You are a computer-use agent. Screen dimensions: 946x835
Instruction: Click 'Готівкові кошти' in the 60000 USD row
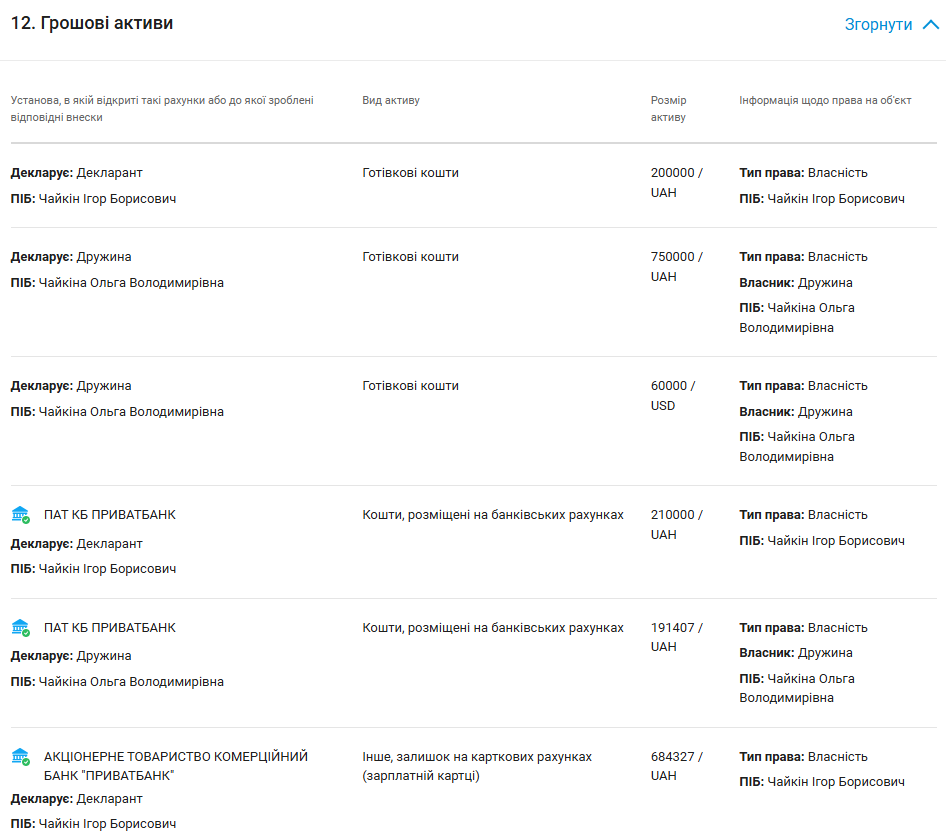pyautogui.click(x=411, y=386)
